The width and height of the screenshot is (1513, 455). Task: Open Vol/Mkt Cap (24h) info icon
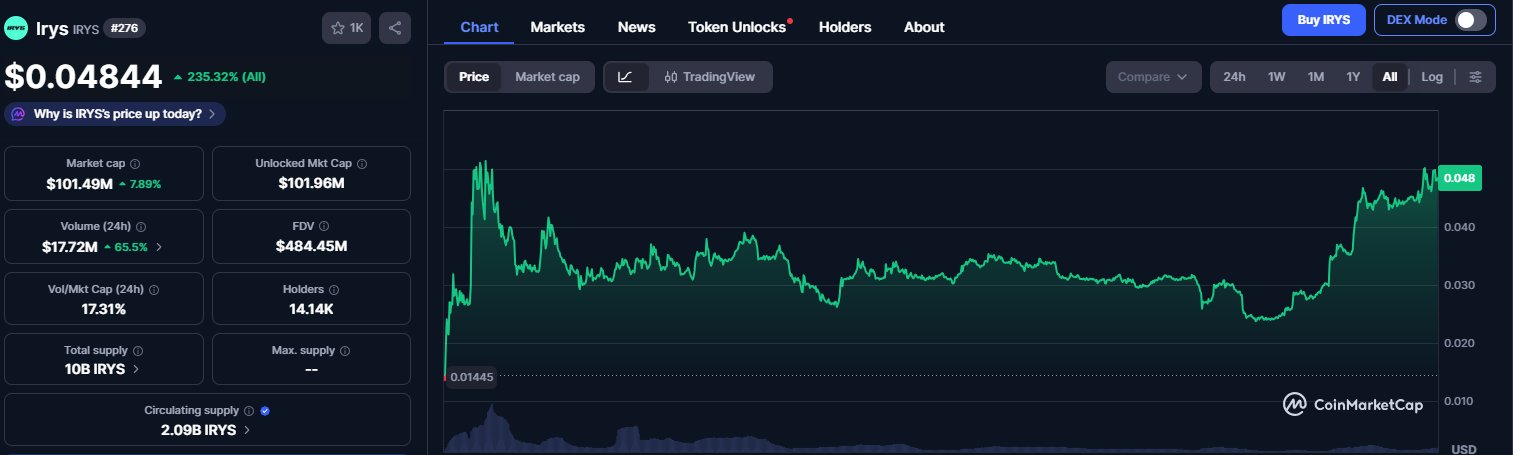(153, 289)
